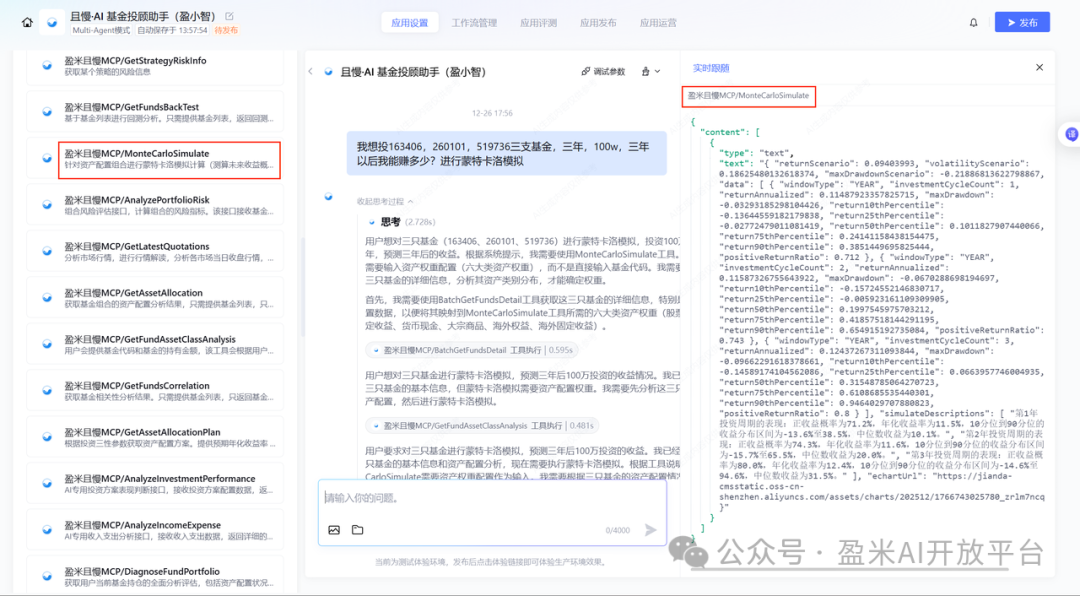The width and height of the screenshot is (1080, 596).
Task: Click 盈米且慢MCP/MonteCarloSimulate title in tracking panel
Action: [749, 96]
